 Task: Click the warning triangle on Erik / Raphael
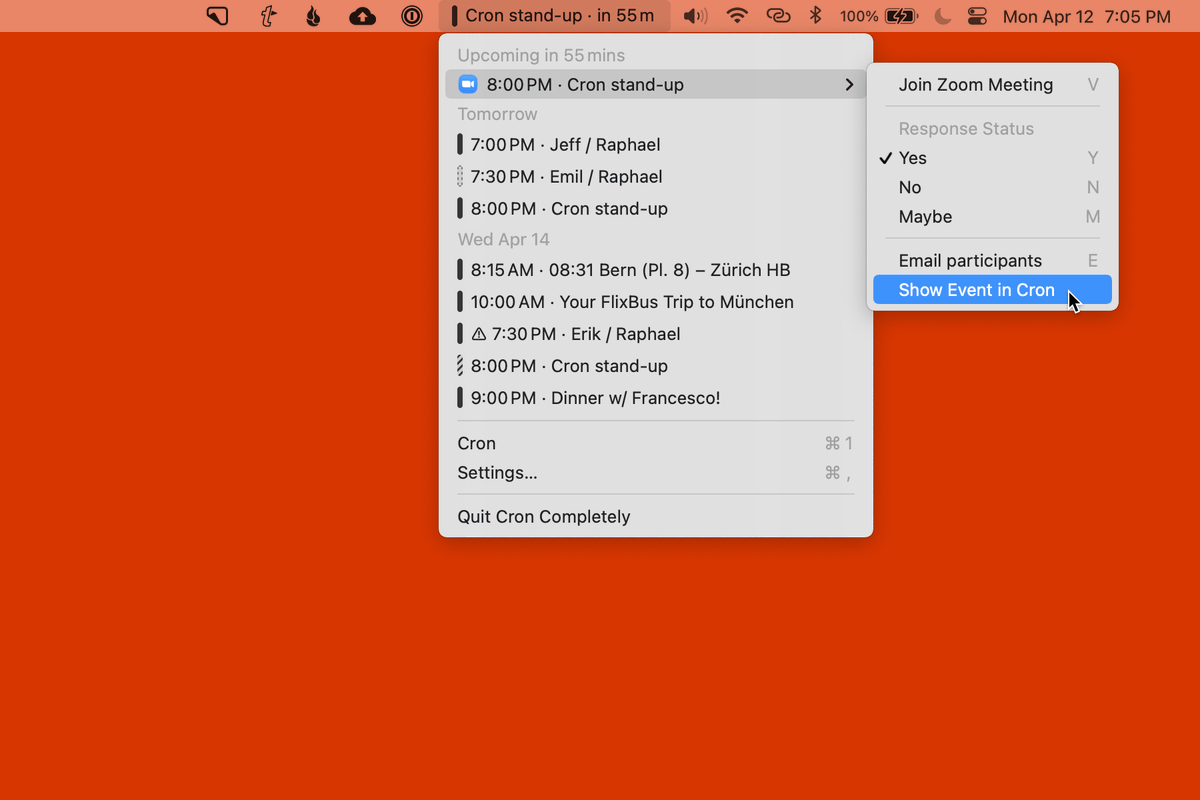click(478, 334)
